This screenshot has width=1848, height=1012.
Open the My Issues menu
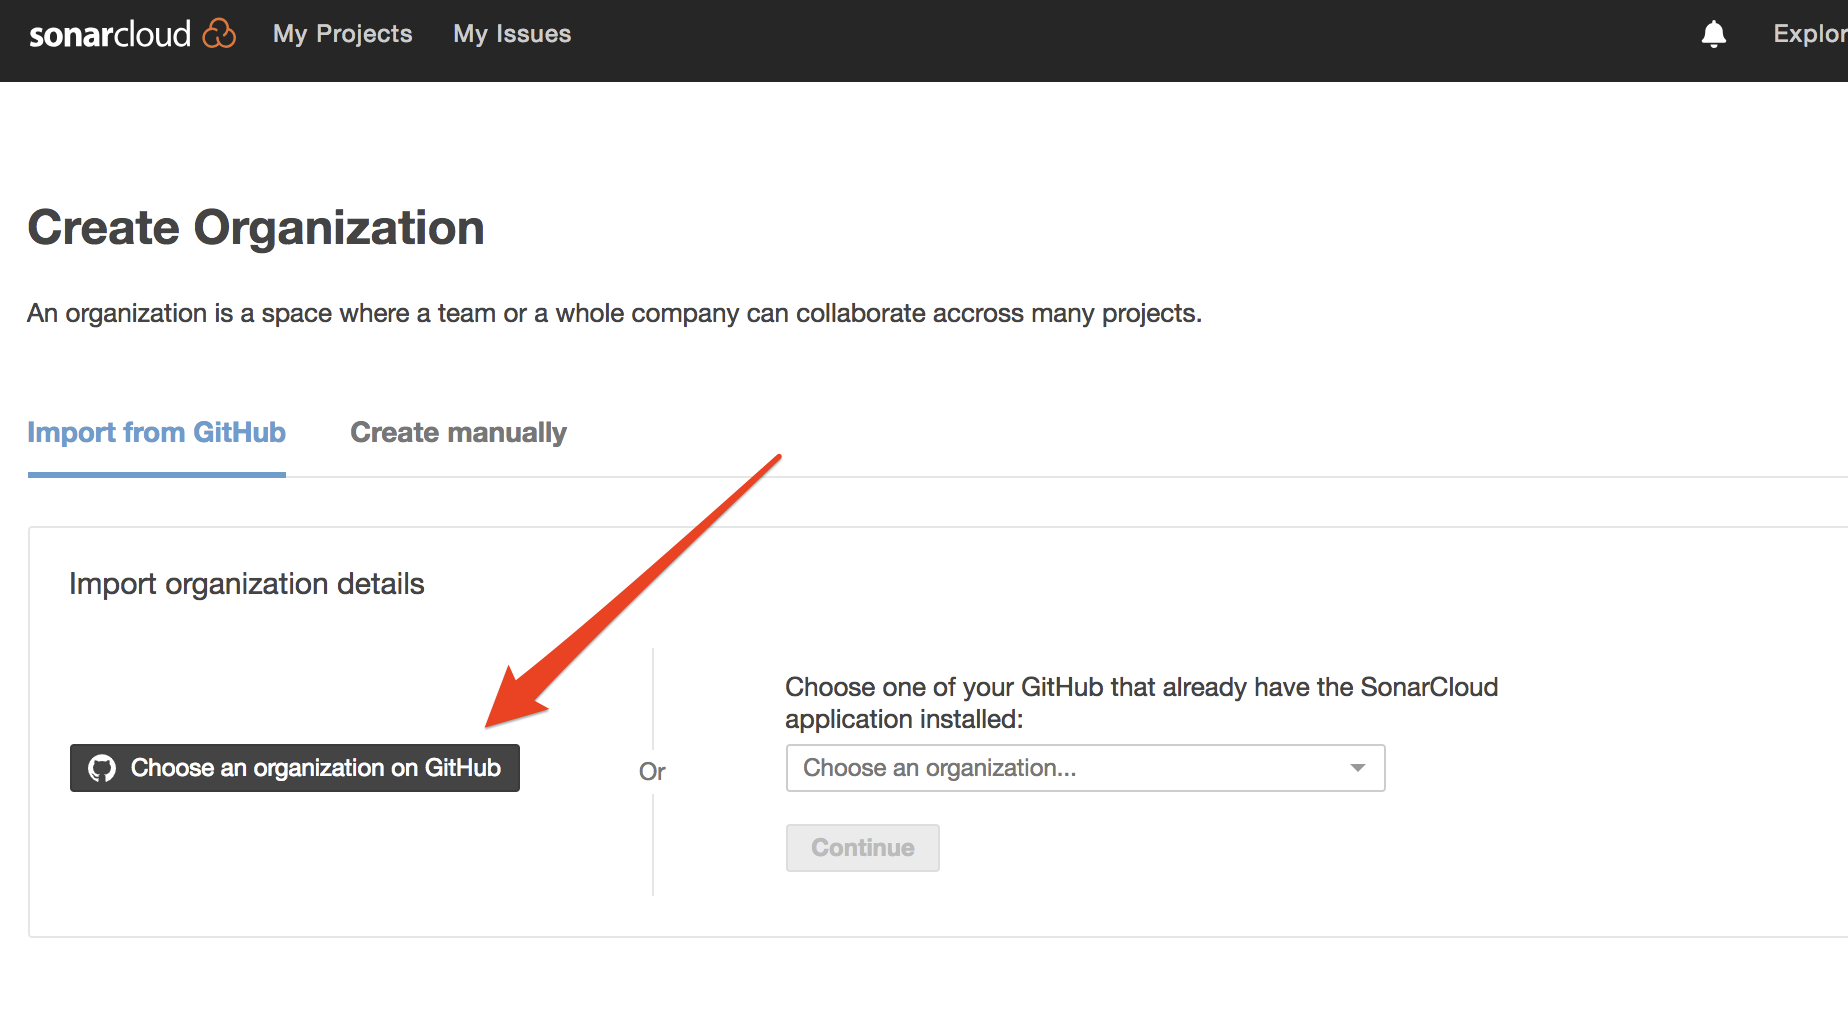512,34
